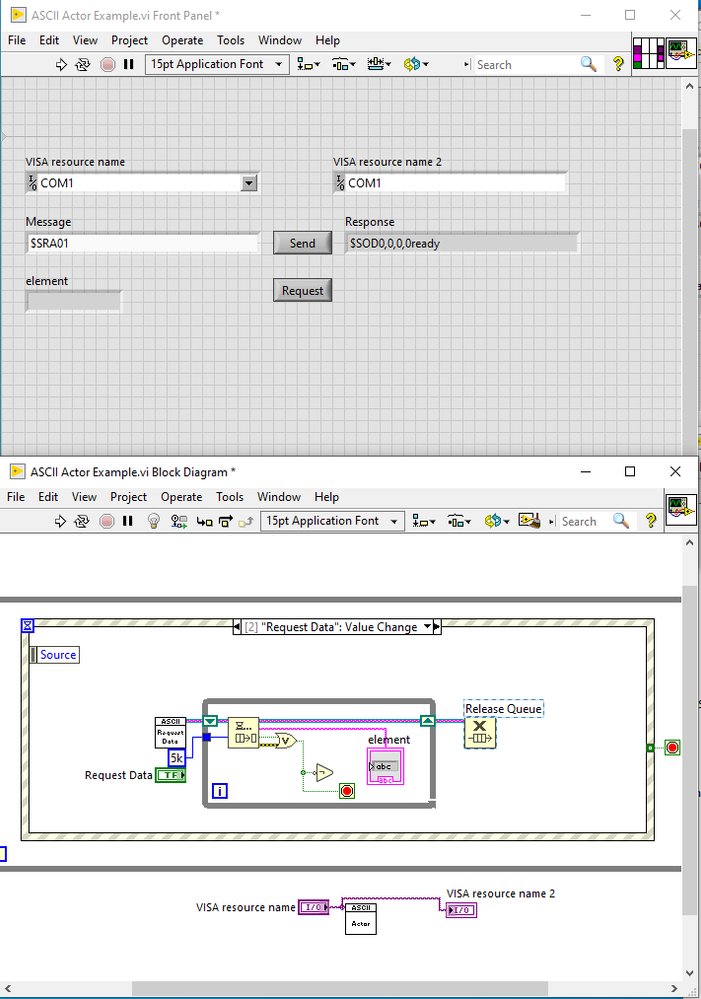The width and height of the screenshot is (701, 999).
Task: Click the Request button
Action: [x=303, y=291]
